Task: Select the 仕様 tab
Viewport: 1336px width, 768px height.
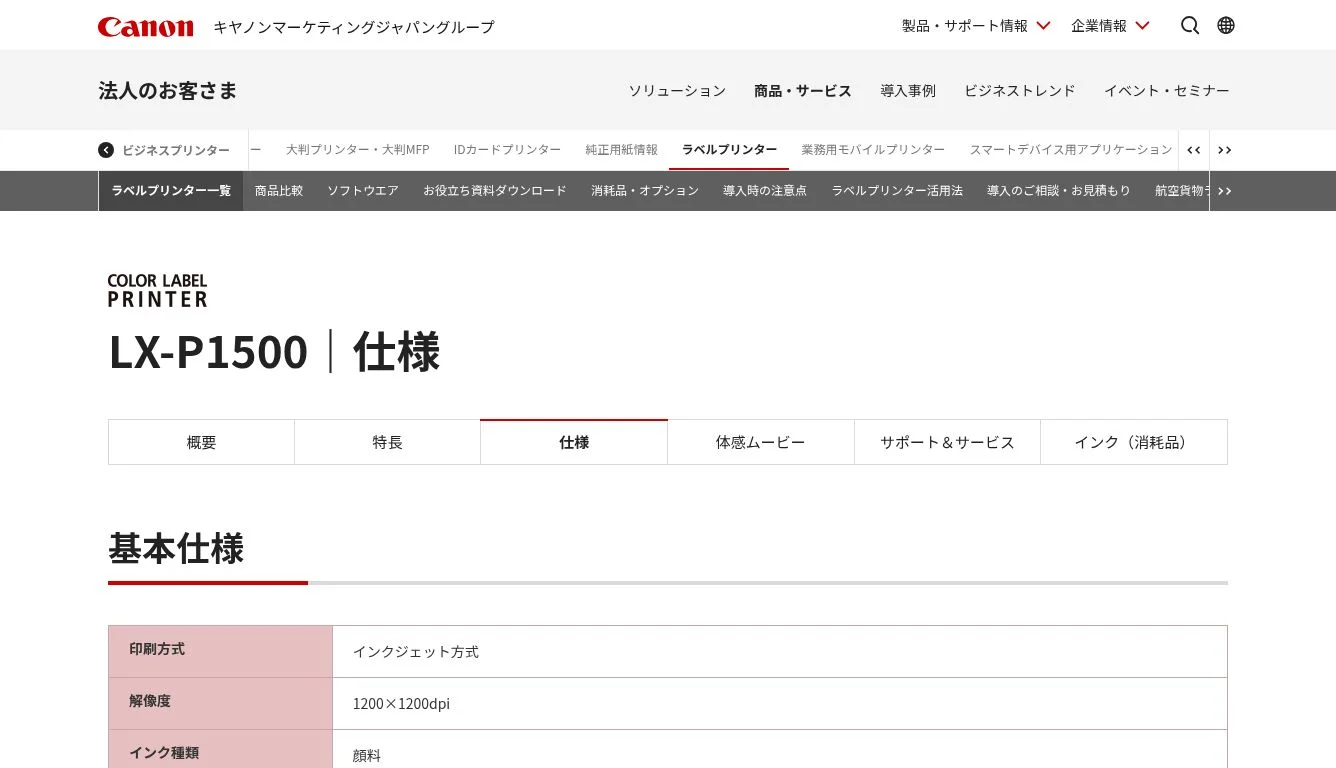Action: pos(574,442)
